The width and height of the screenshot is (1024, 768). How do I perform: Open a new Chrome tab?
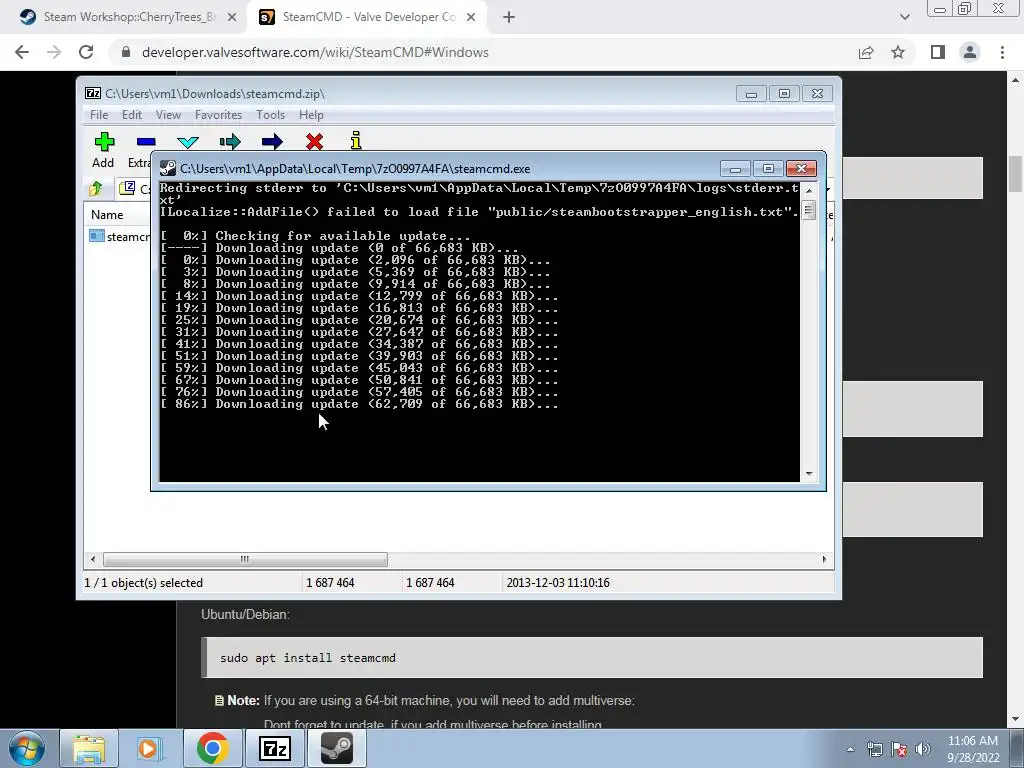point(509,18)
